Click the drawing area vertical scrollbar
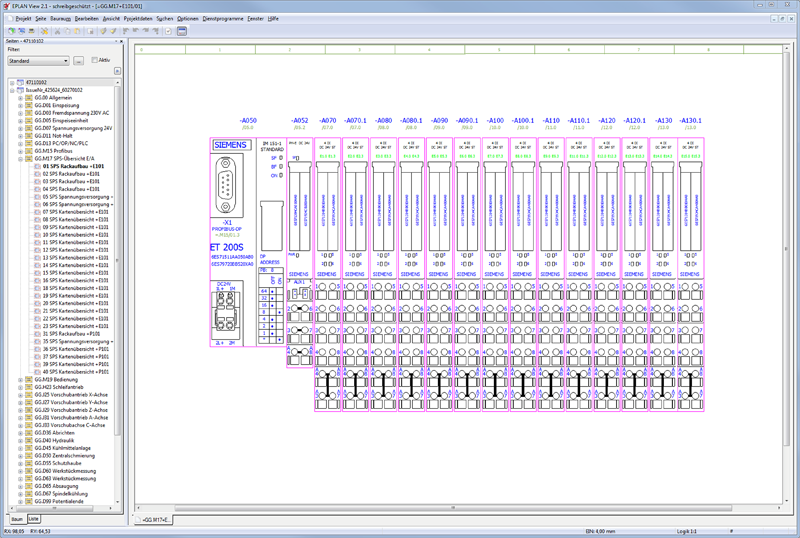 786,249
